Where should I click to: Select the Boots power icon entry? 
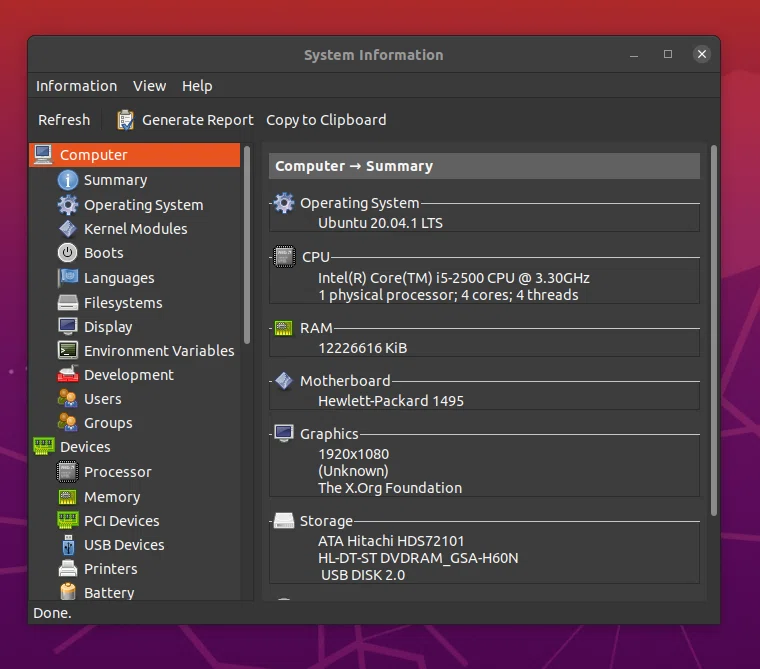coord(67,253)
